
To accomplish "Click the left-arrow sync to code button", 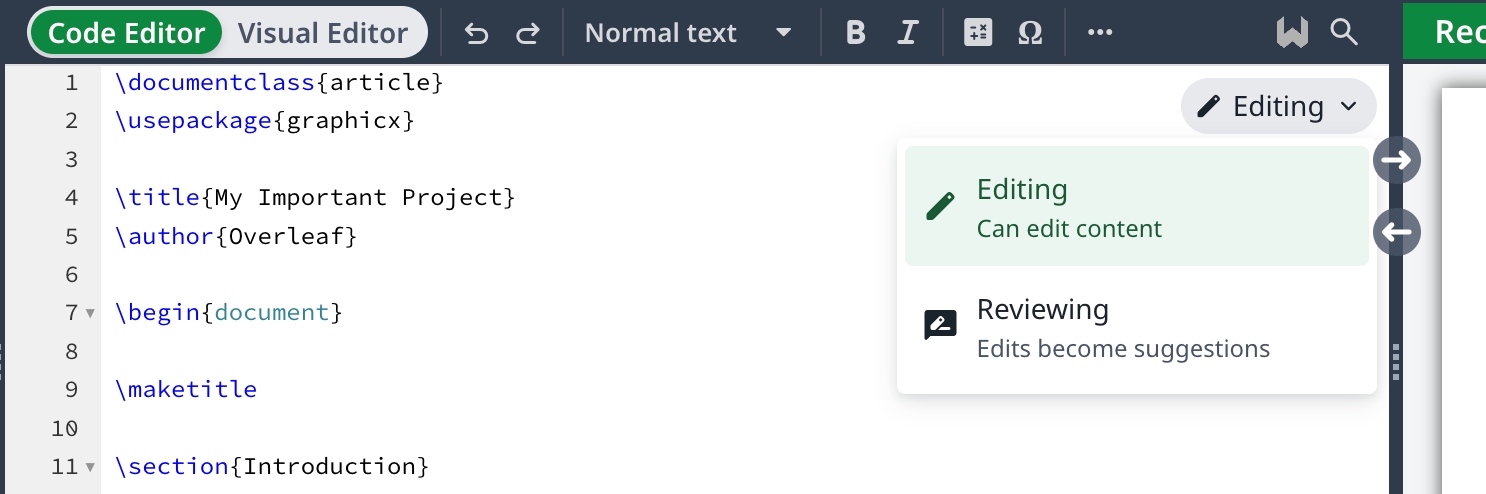I will point(1397,233).
